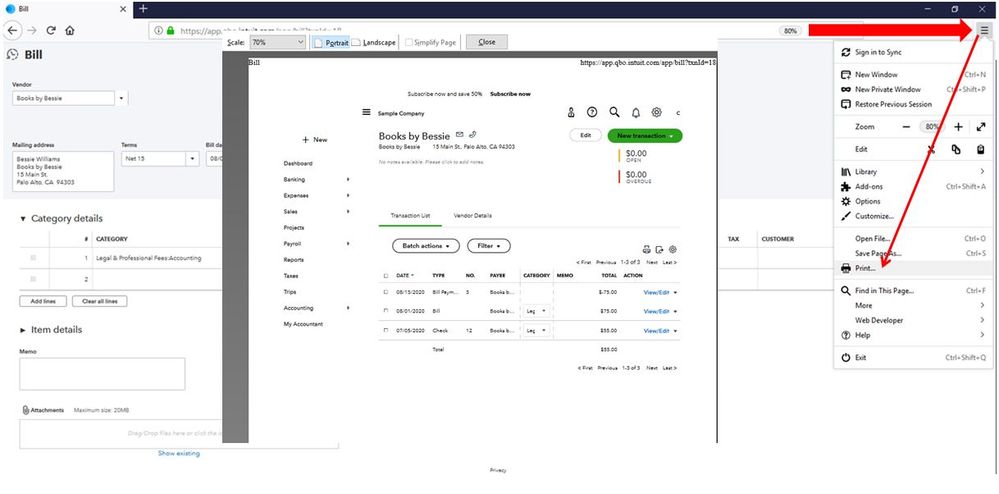Image resolution: width=999 pixels, height=494 pixels.
Task: Expand the Item details section
Action: click(x=23, y=330)
